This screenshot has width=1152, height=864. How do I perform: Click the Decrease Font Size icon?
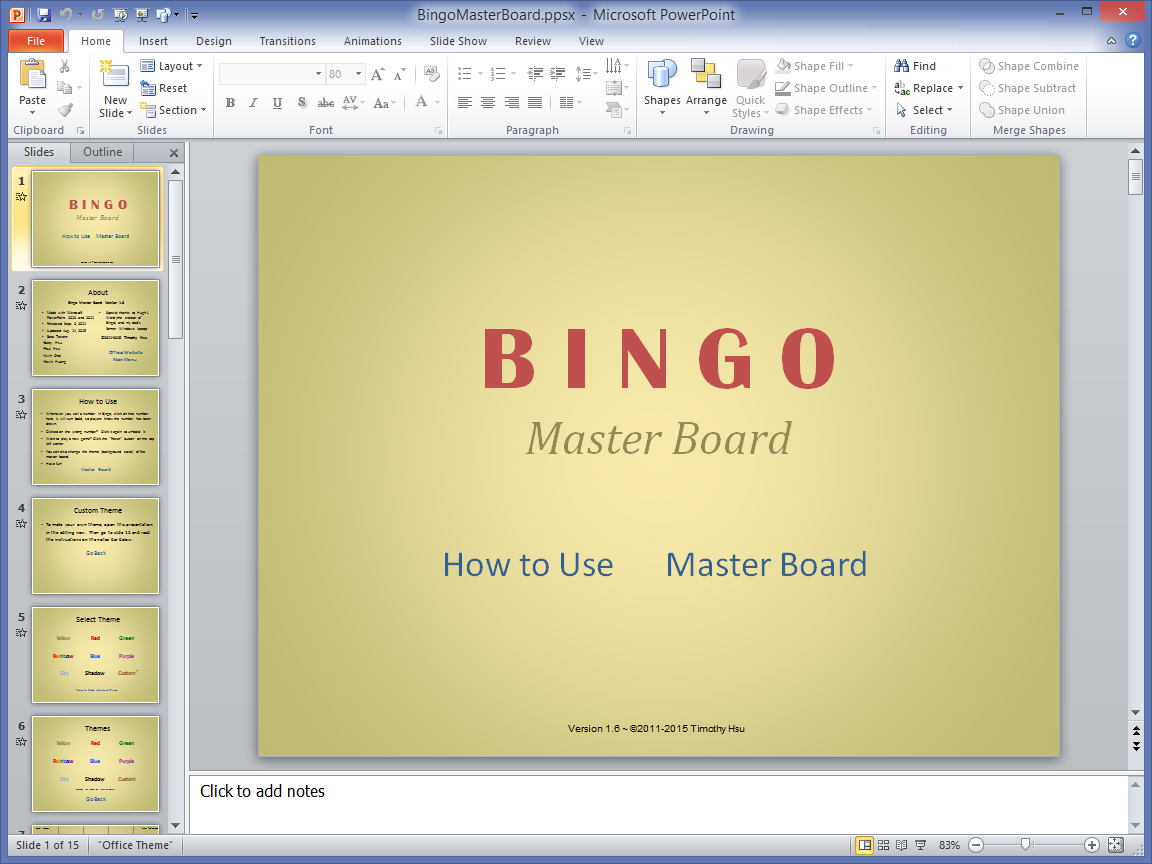pyautogui.click(x=399, y=74)
